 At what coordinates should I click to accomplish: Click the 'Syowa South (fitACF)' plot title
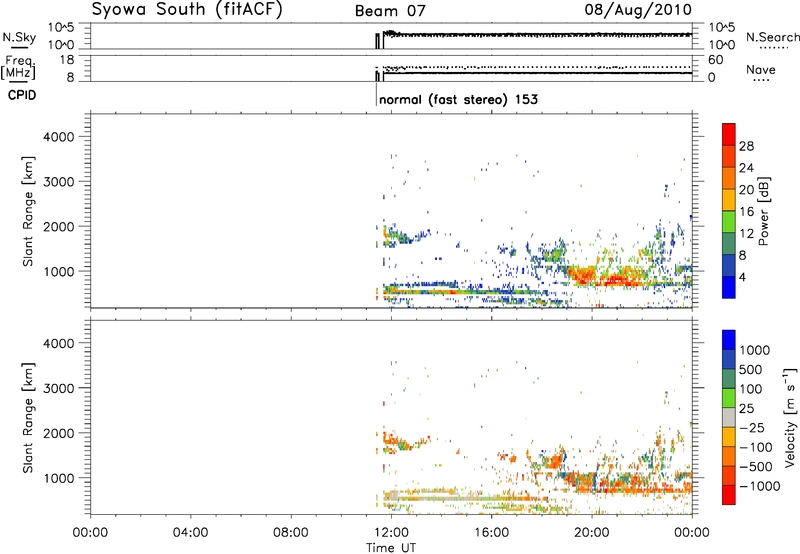[186, 10]
